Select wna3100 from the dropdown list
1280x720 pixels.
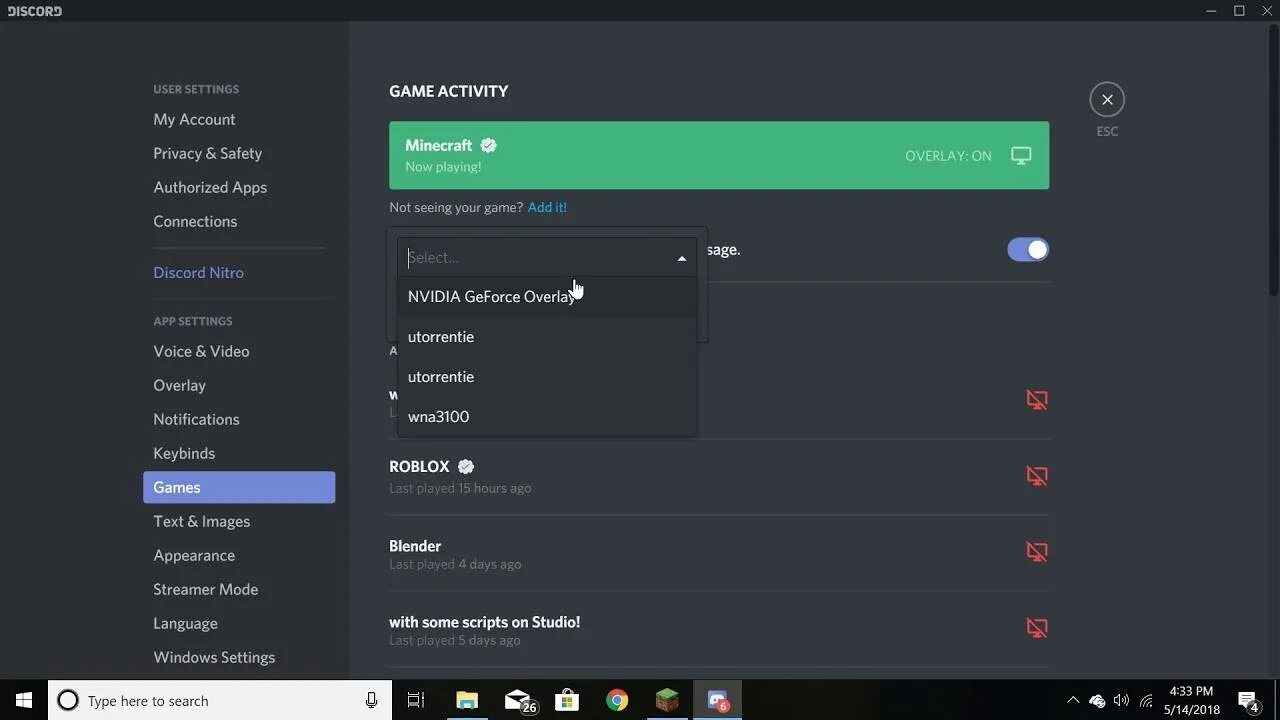tap(547, 417)
